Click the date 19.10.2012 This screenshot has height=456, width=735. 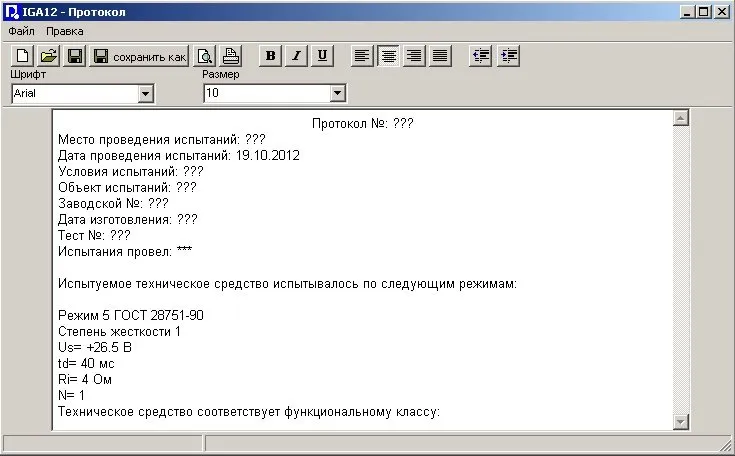pos(268,156)
